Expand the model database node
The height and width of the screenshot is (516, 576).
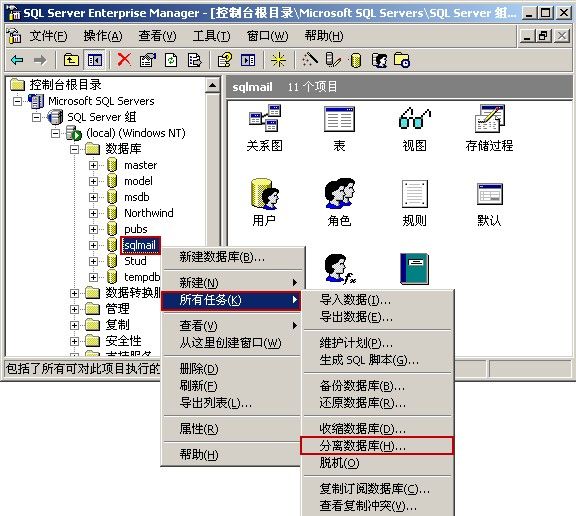(93, 181)
